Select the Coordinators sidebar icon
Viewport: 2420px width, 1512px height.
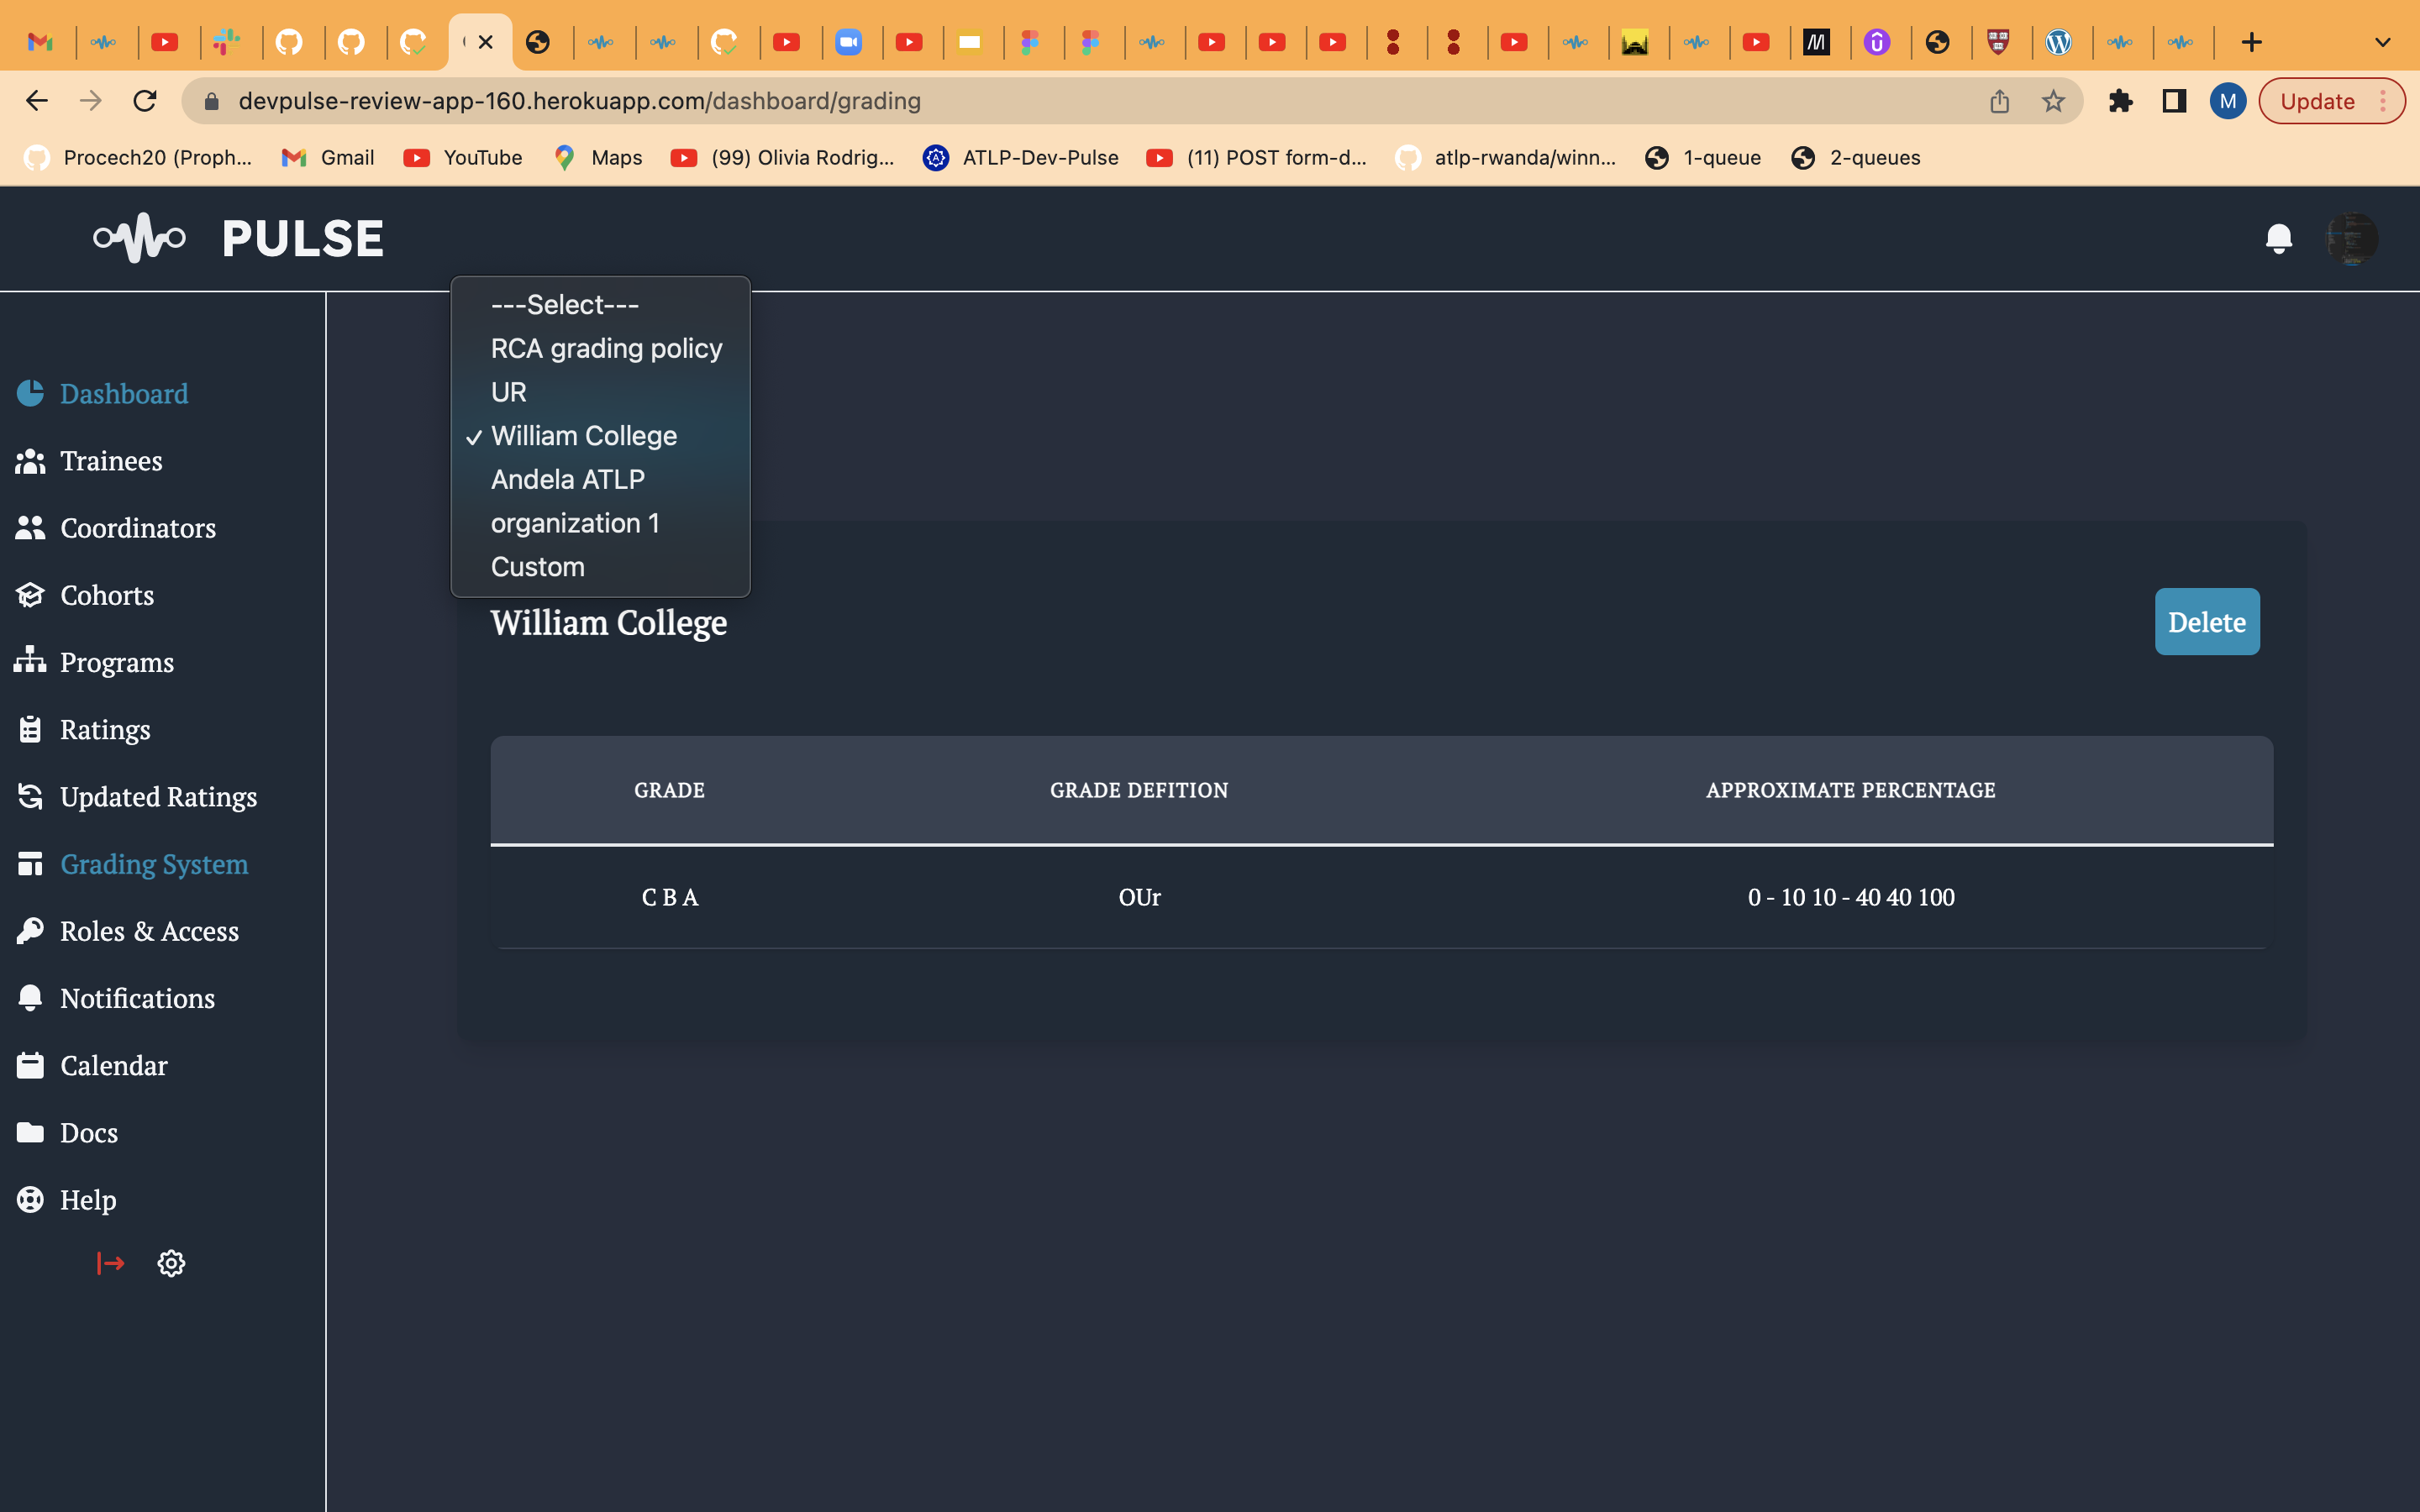[x=31, y=528]
